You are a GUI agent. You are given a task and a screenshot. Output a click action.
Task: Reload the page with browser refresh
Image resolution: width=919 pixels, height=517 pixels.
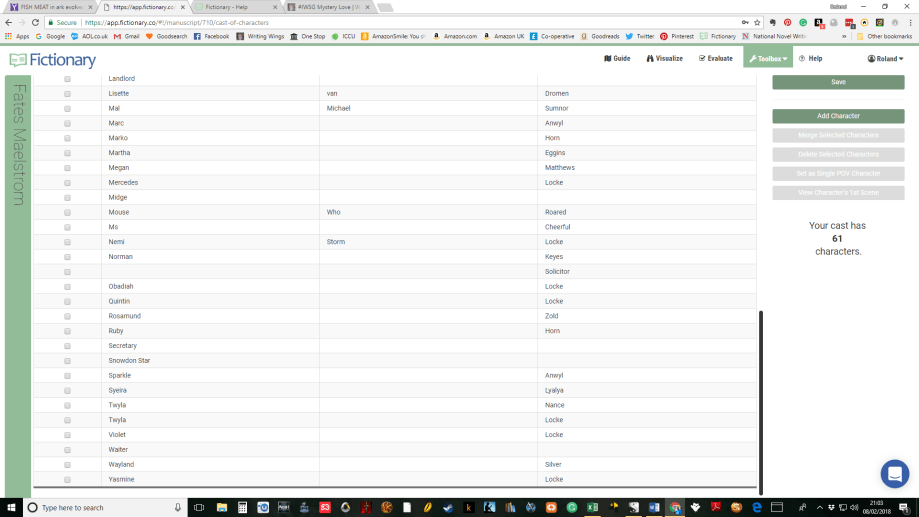pos(35,22)
